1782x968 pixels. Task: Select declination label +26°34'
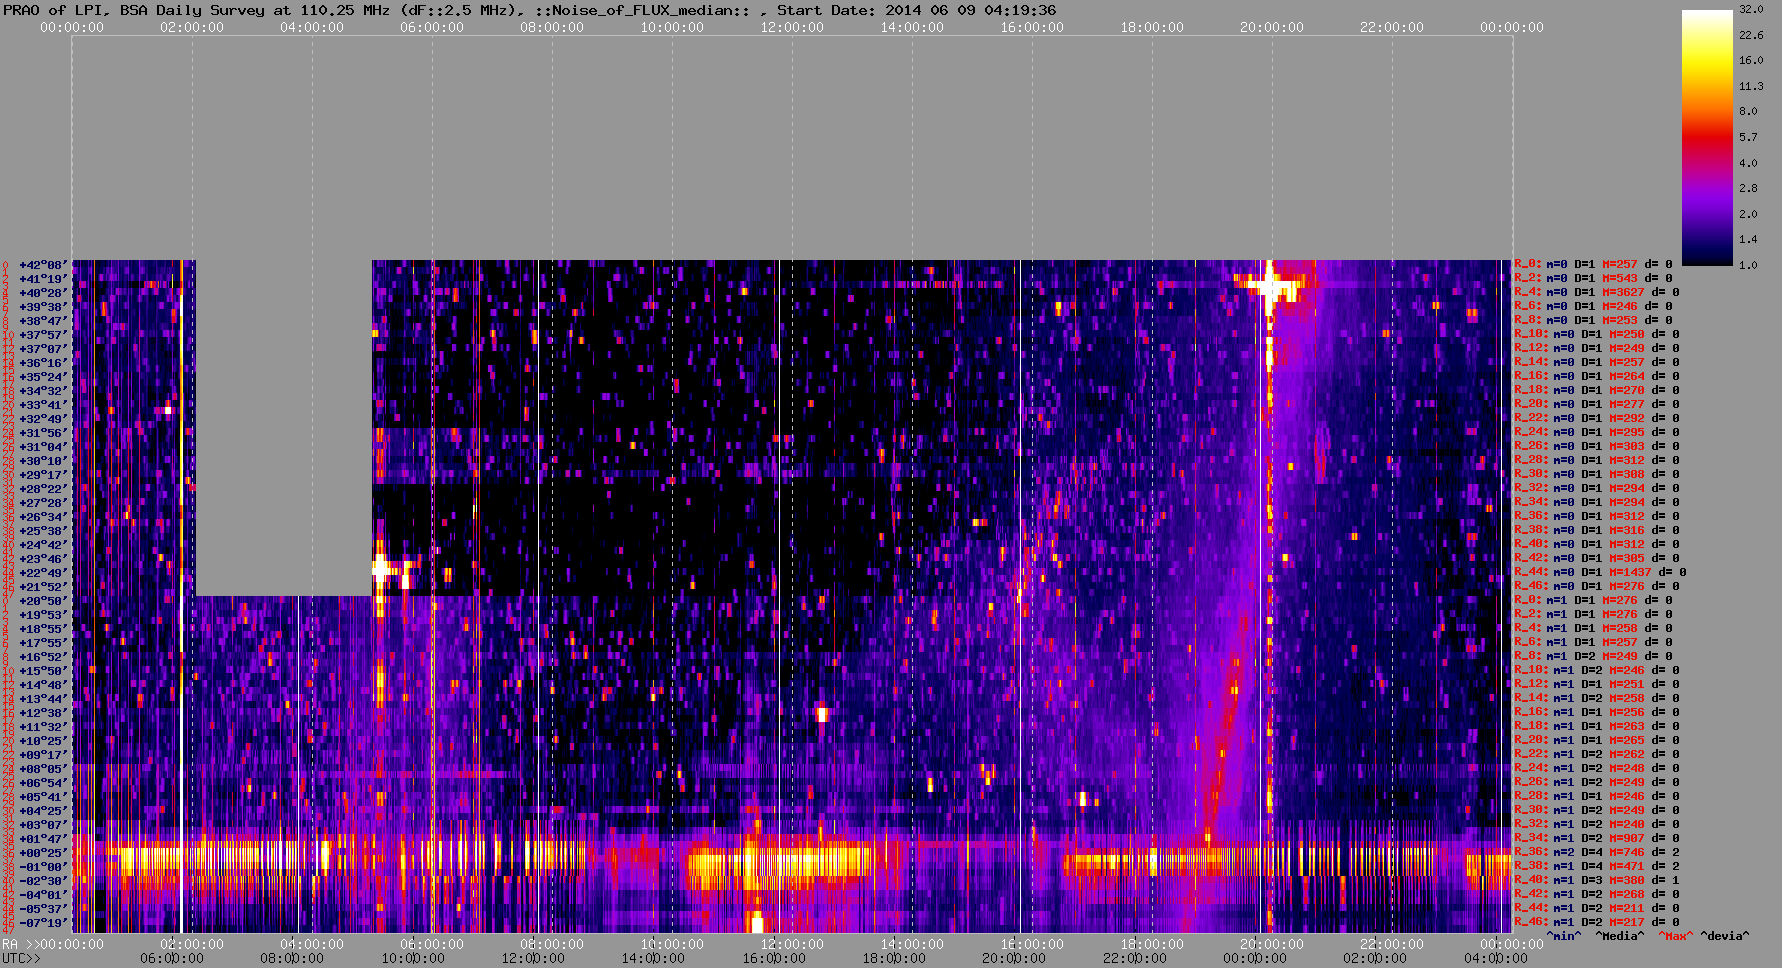(43, 517)
